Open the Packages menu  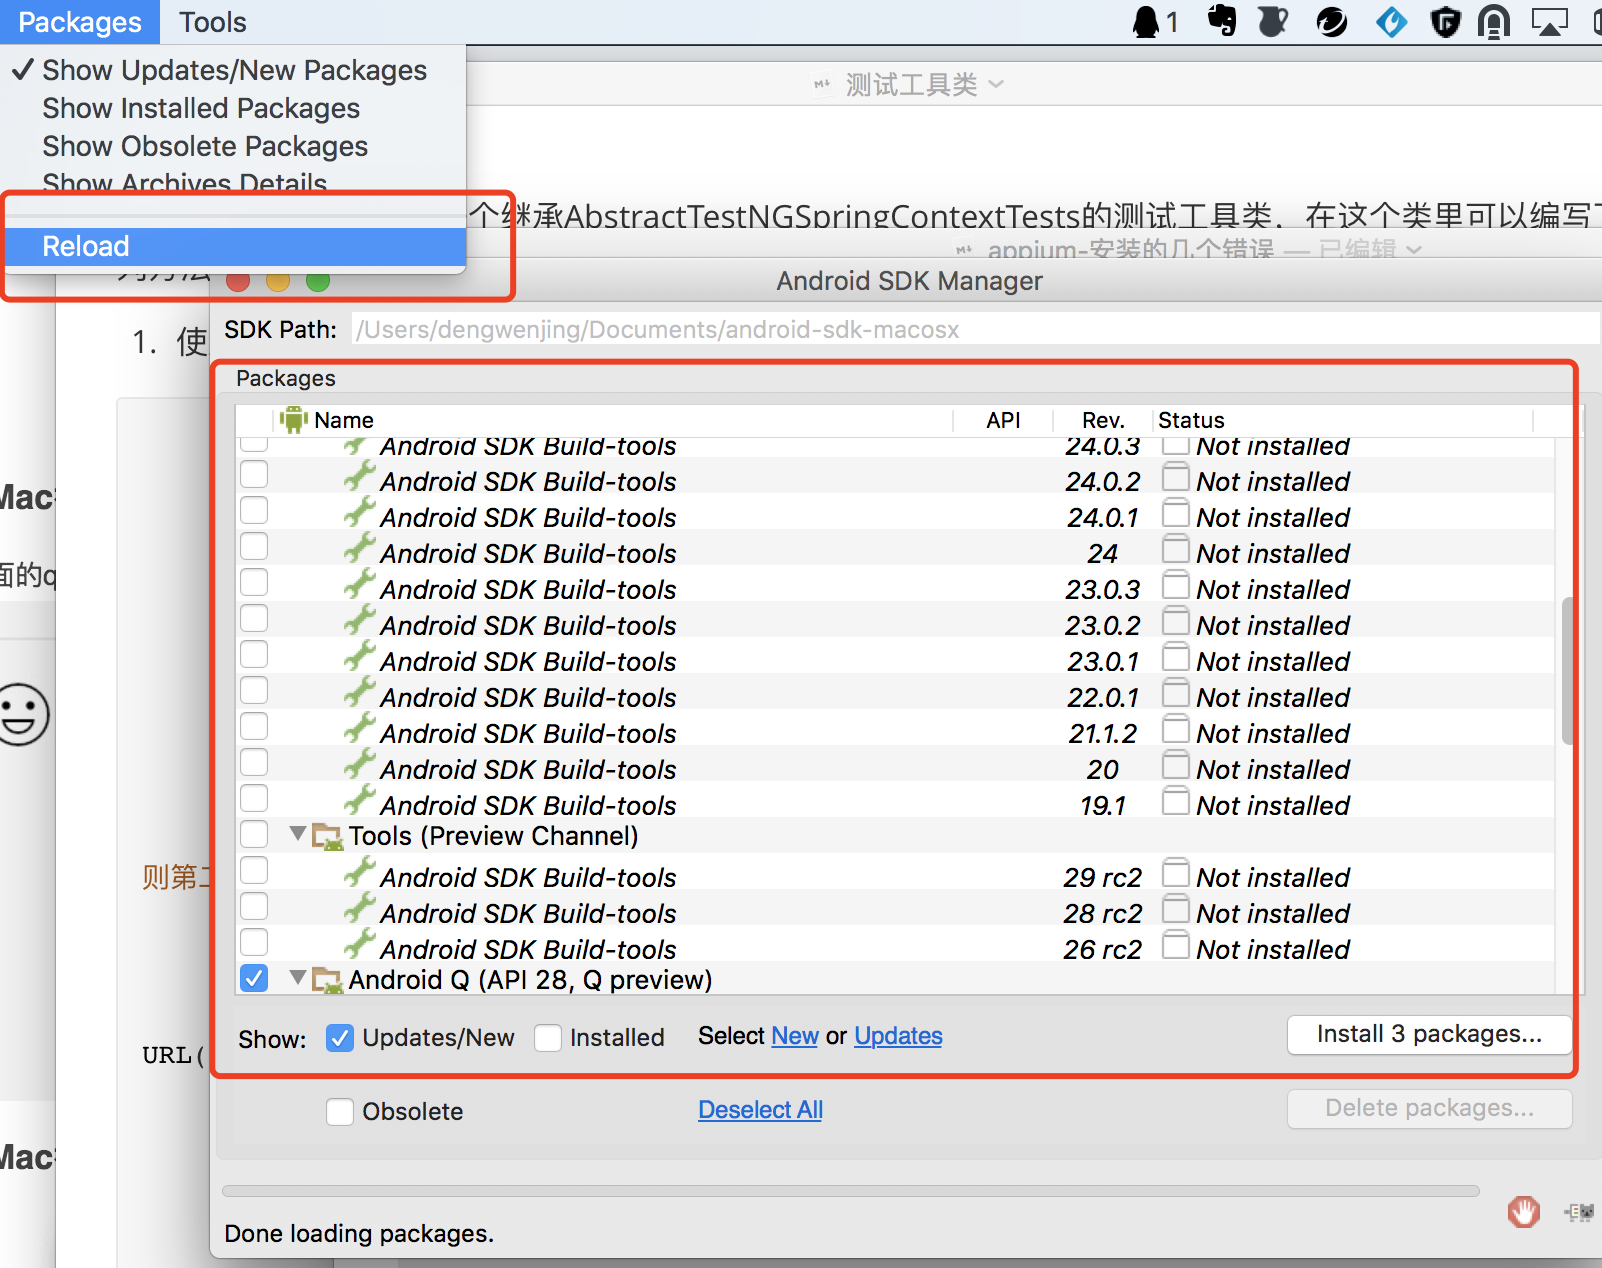pyautogui.click(x=80, y=22)
